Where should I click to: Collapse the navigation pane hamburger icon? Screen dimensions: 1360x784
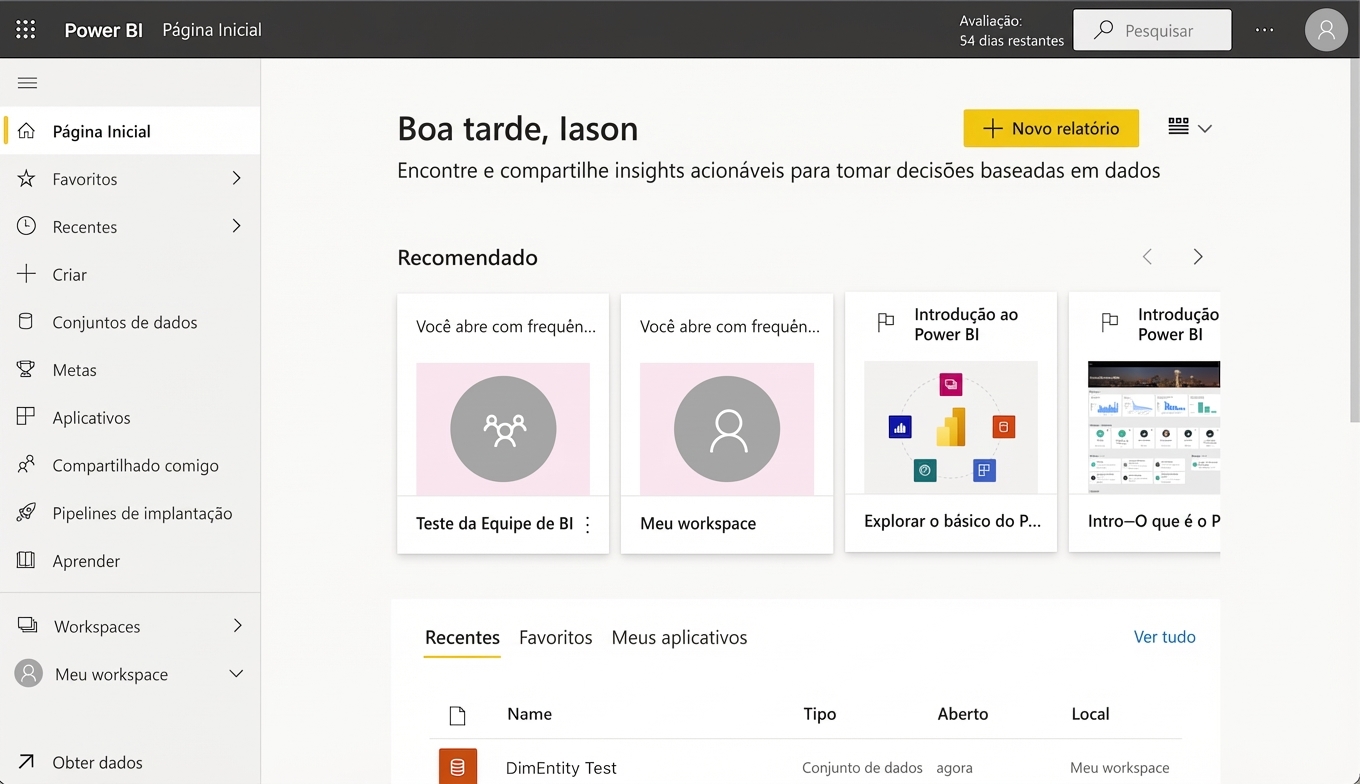tap(27, 83)
